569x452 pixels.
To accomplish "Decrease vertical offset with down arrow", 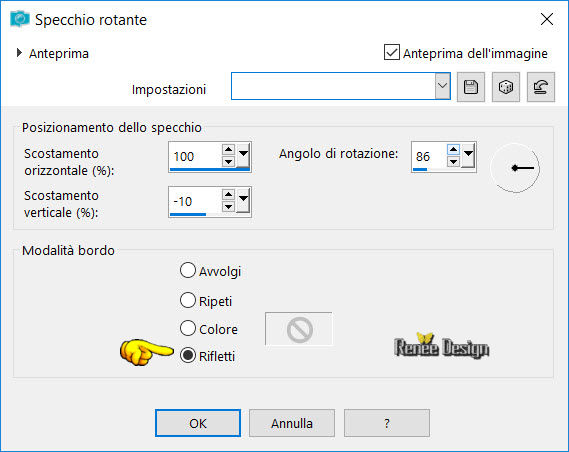I will [228, 207].
